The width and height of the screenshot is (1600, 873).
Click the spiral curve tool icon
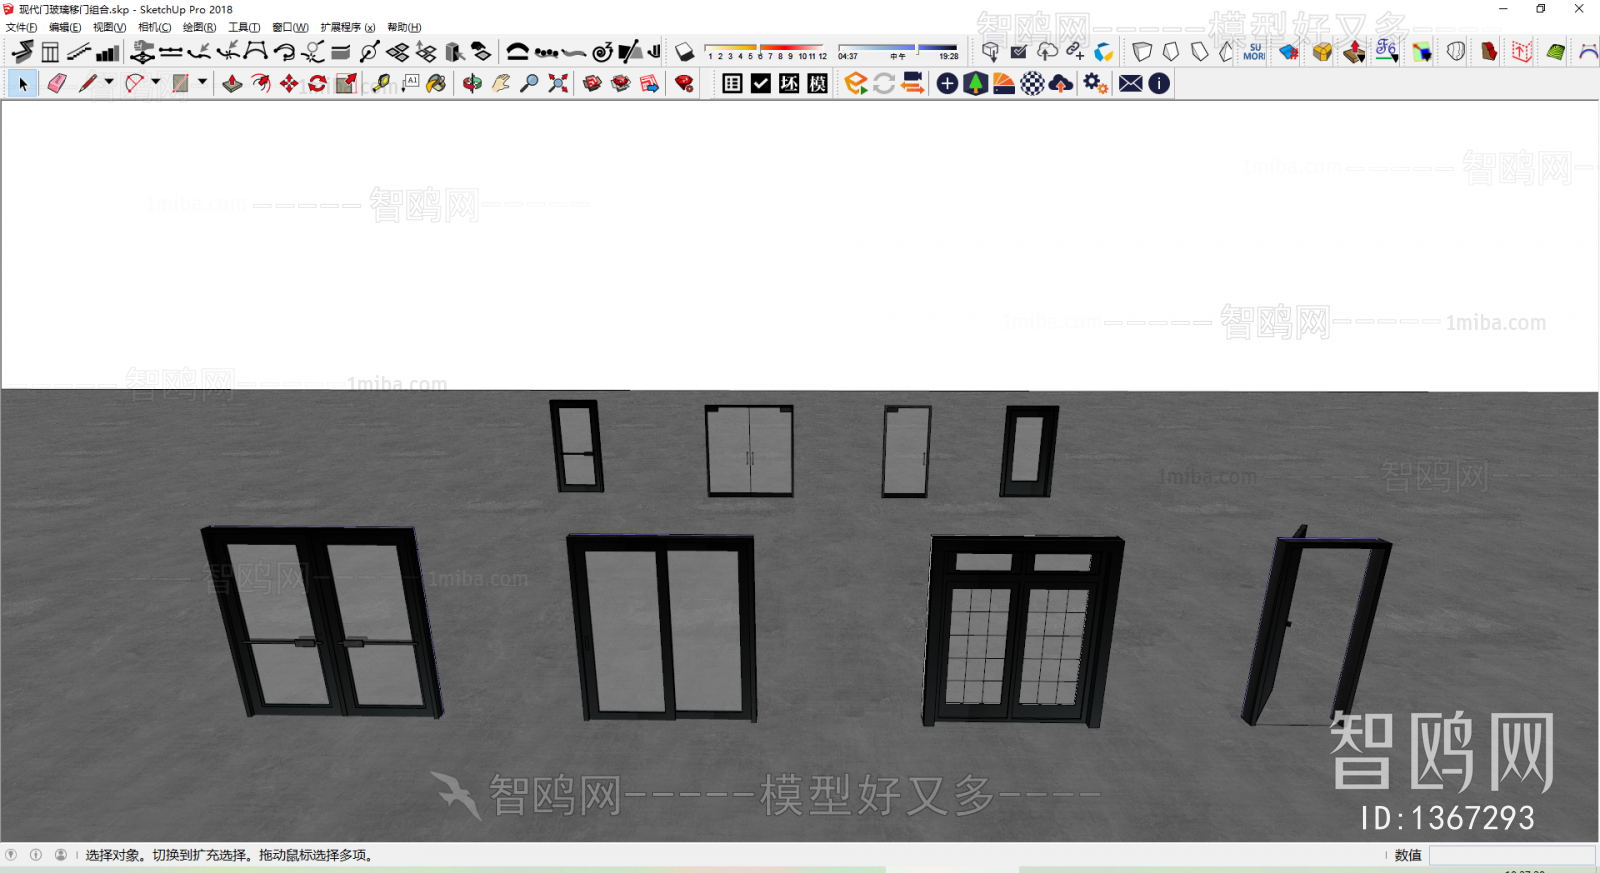pos(602,52)
